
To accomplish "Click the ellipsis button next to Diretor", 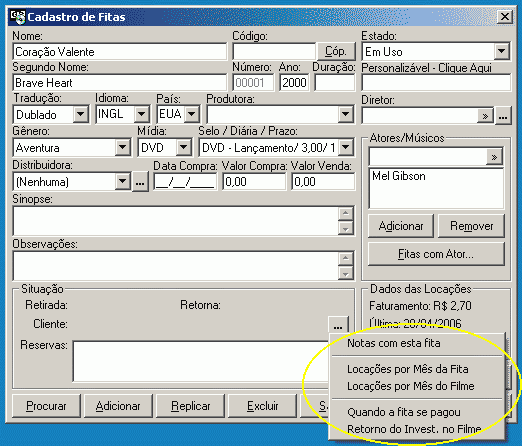I will 503,116.
